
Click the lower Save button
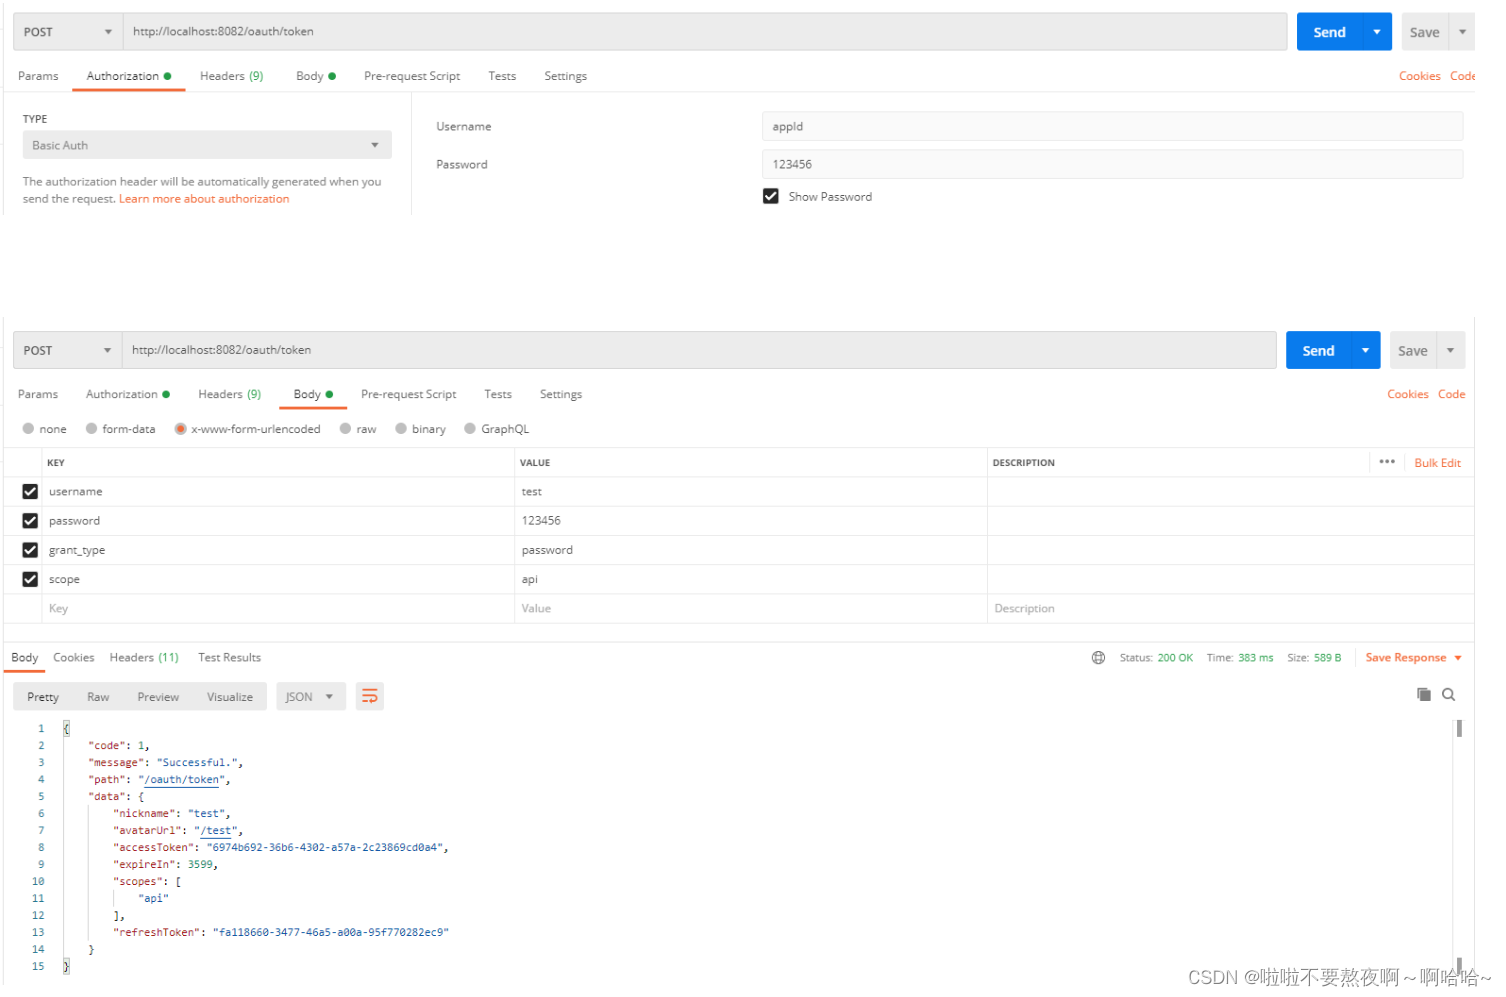tap(1413, 351)
